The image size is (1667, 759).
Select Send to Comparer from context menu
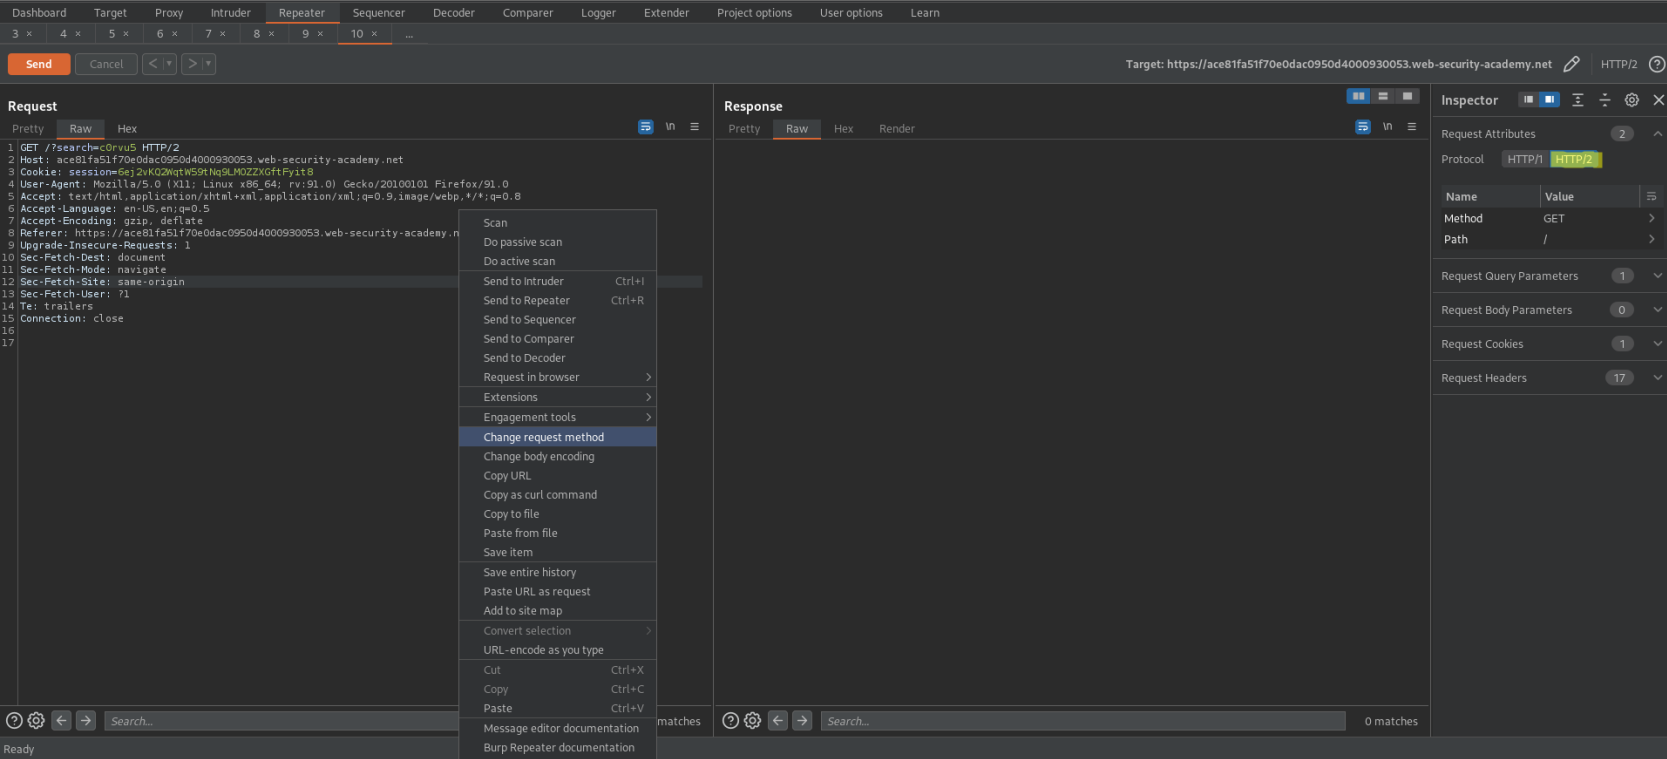point(557,338)
